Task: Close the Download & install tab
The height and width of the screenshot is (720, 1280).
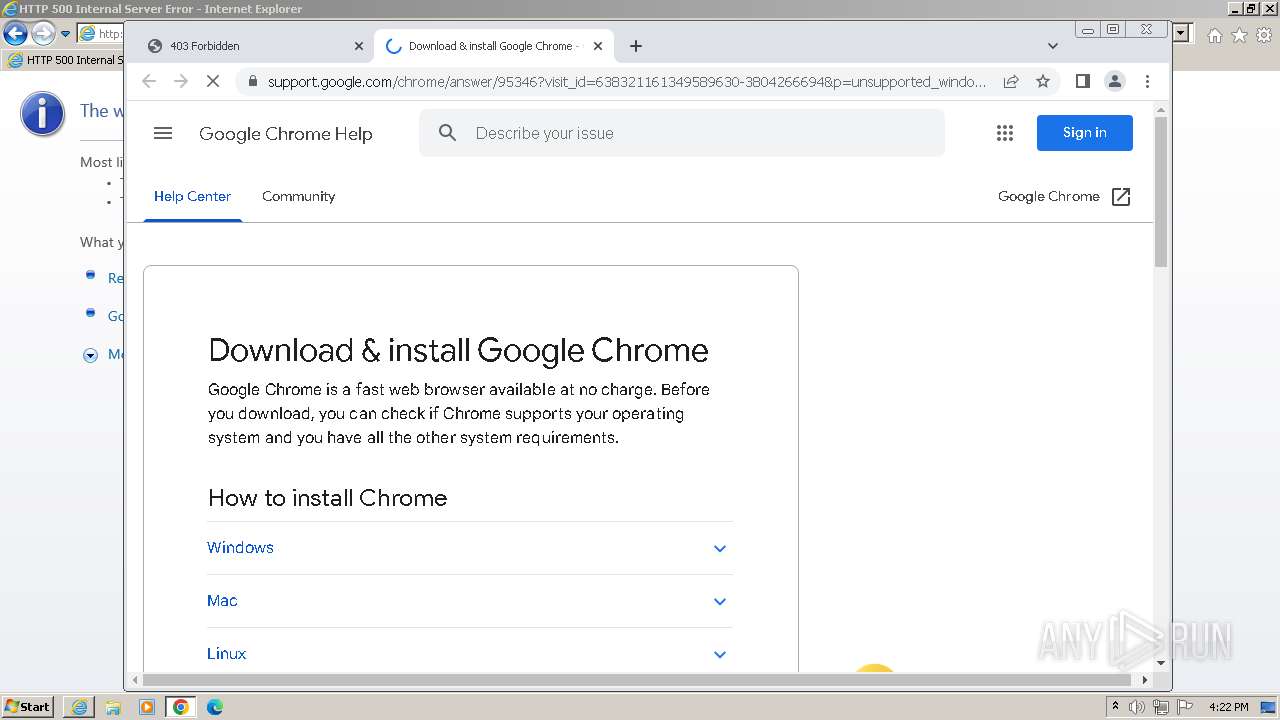Action: (598, 46)
